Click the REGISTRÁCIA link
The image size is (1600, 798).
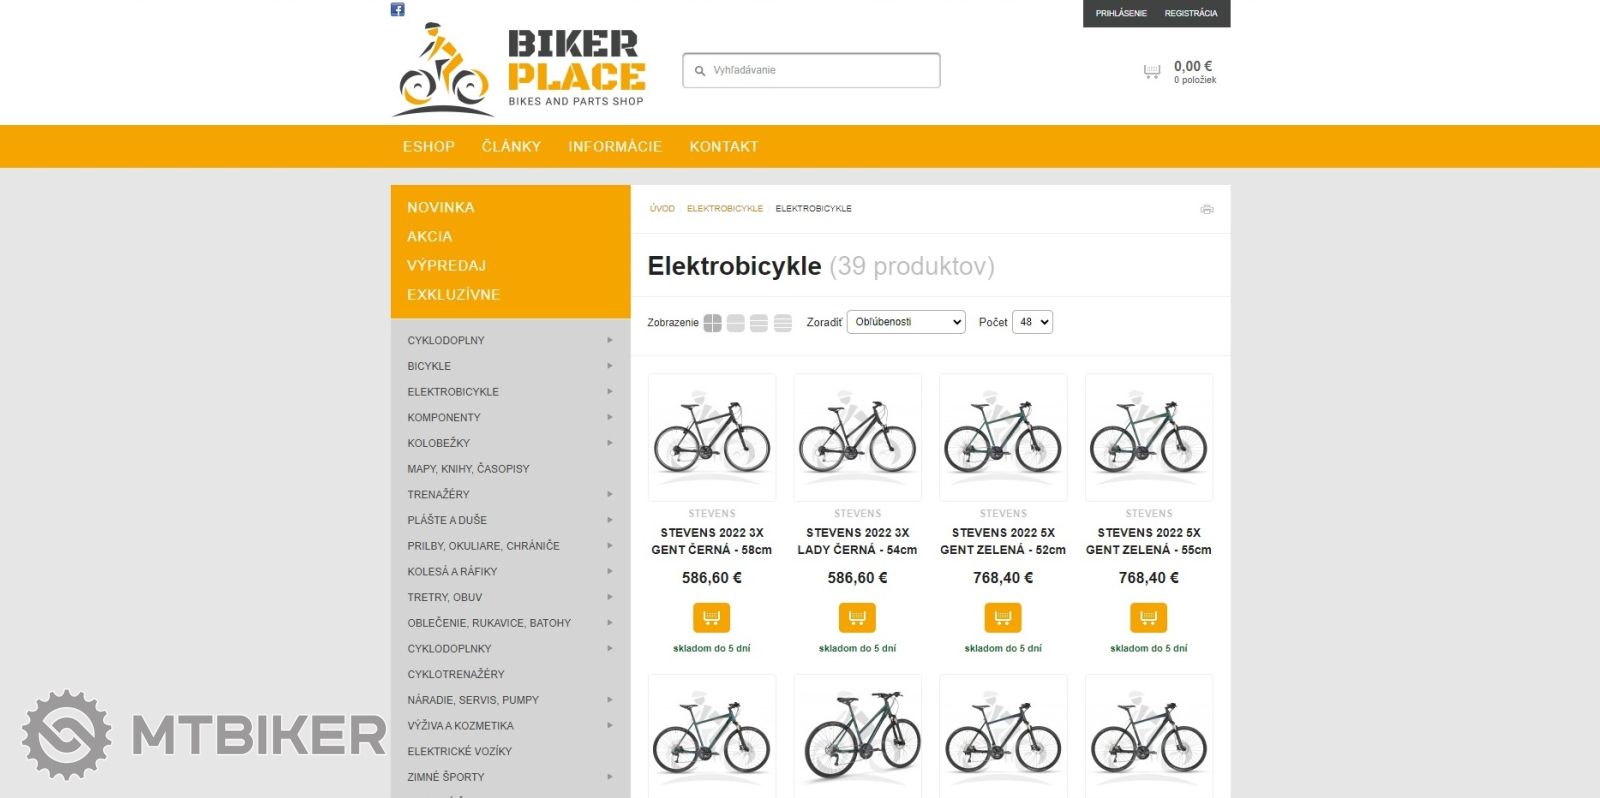1191,13
